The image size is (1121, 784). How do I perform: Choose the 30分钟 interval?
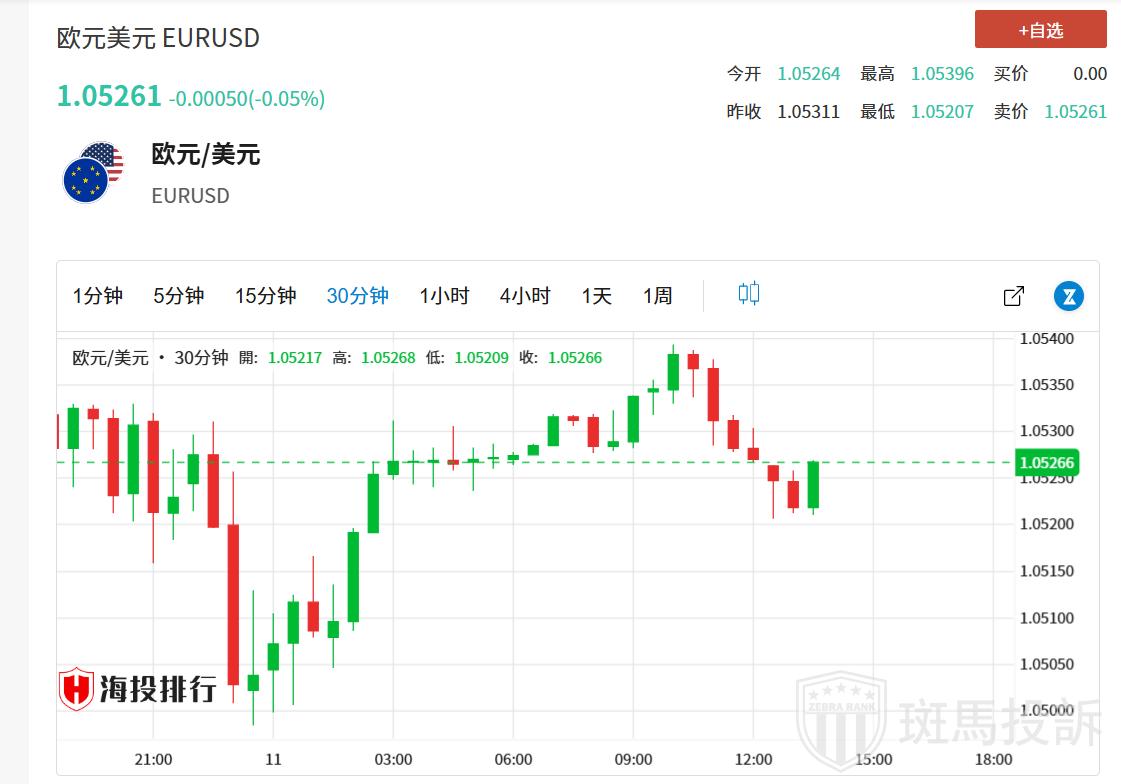tap(357, 296)
